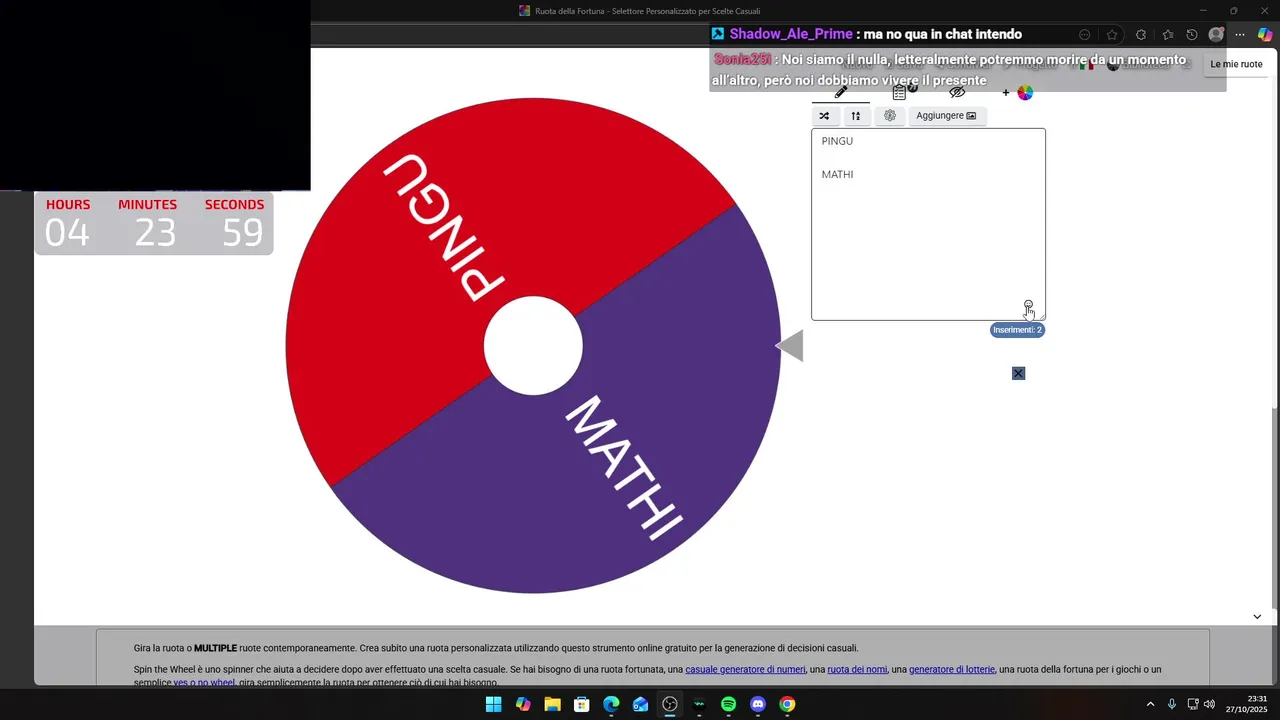Open Google Chrome from the taskbar
The image size is (1280, 720).
tap(788, 704)
